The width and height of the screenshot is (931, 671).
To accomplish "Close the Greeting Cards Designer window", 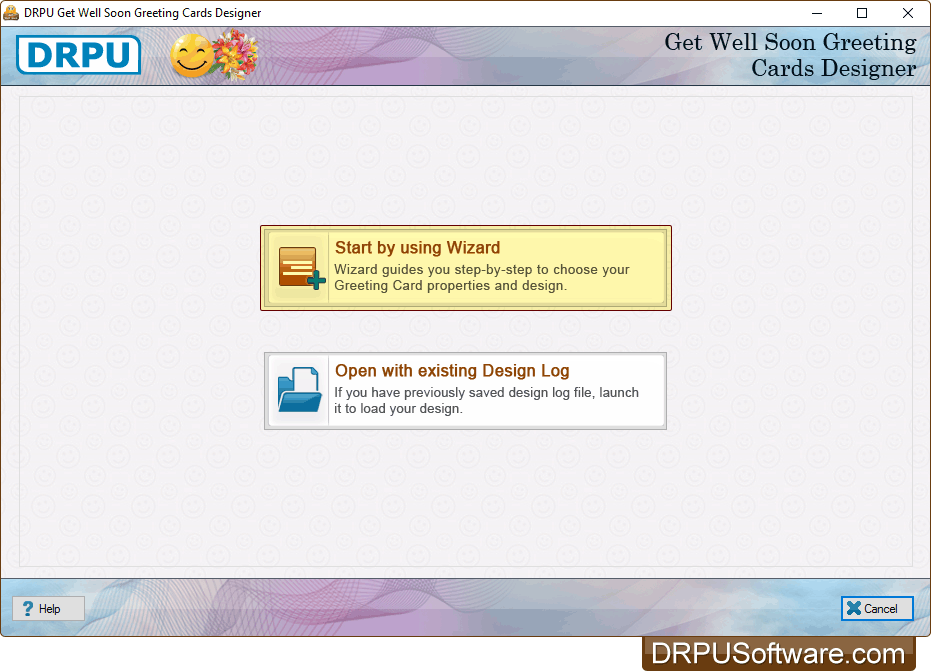I will (908, 13).
